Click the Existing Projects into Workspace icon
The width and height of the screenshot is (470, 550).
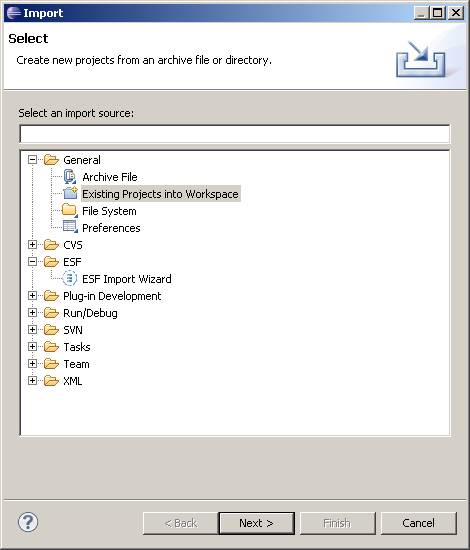pyautogui.click(x=70, y=193)
